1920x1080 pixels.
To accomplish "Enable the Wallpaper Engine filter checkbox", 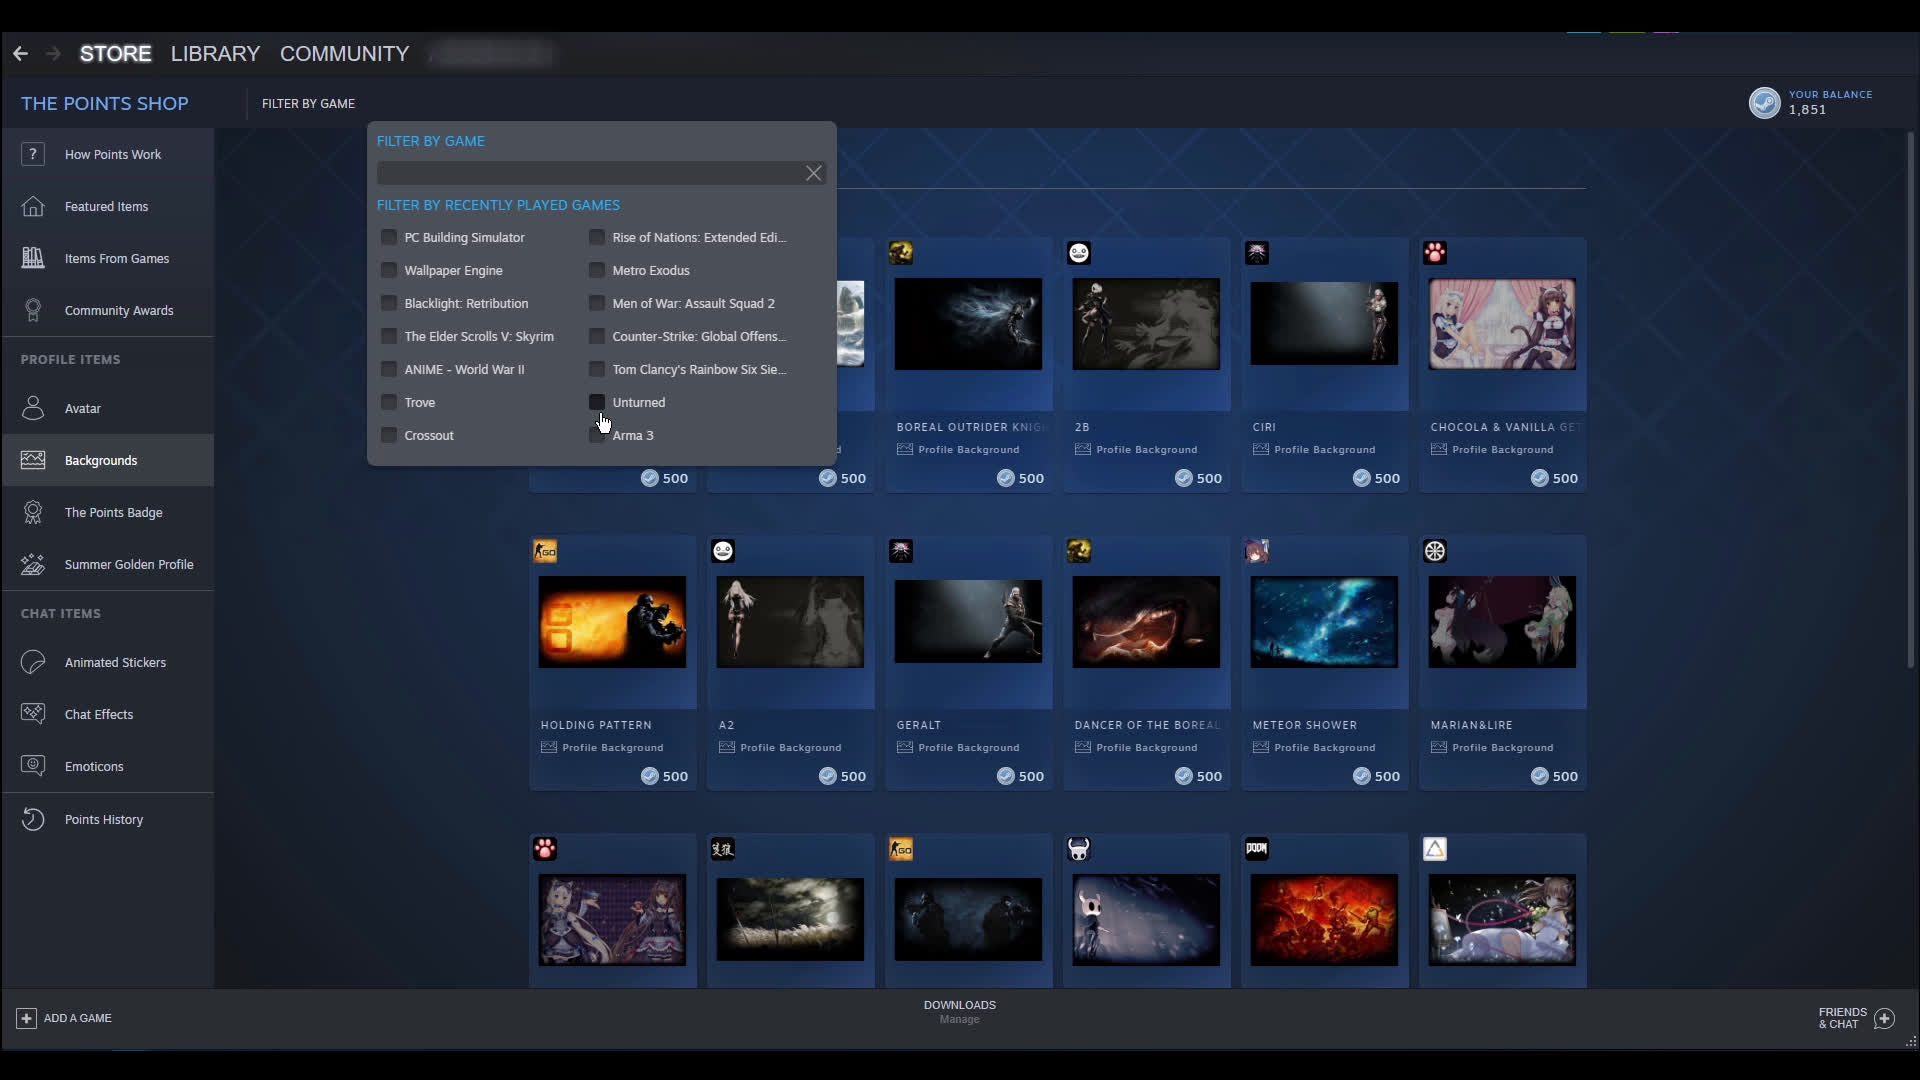I will [389, 270].
